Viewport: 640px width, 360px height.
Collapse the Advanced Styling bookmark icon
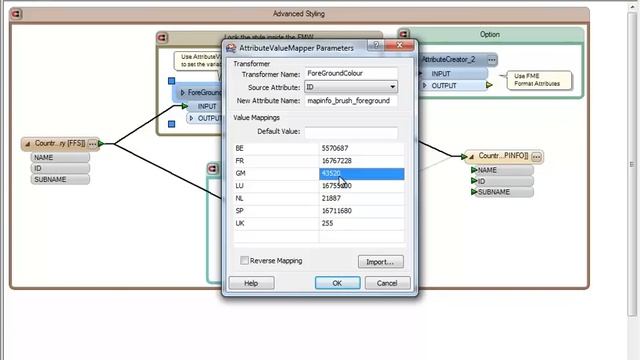pyautogui.click(x=16, y=14)
